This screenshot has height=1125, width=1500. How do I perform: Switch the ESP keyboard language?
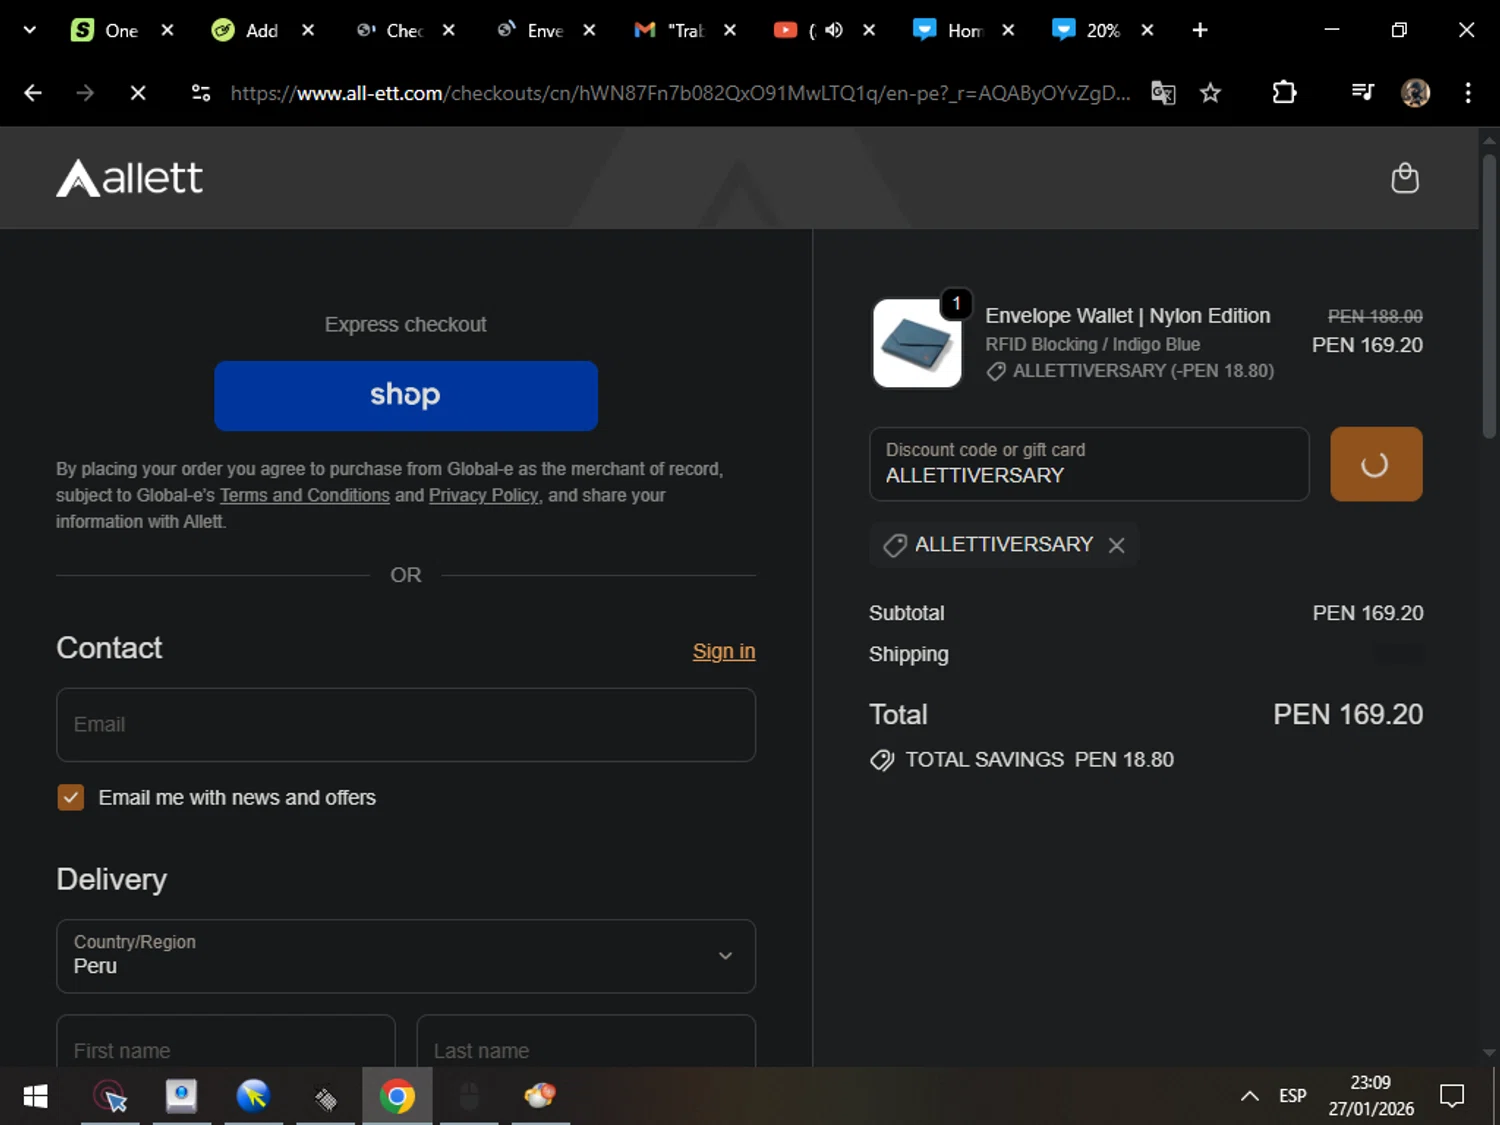[x=1292, y=1096]
